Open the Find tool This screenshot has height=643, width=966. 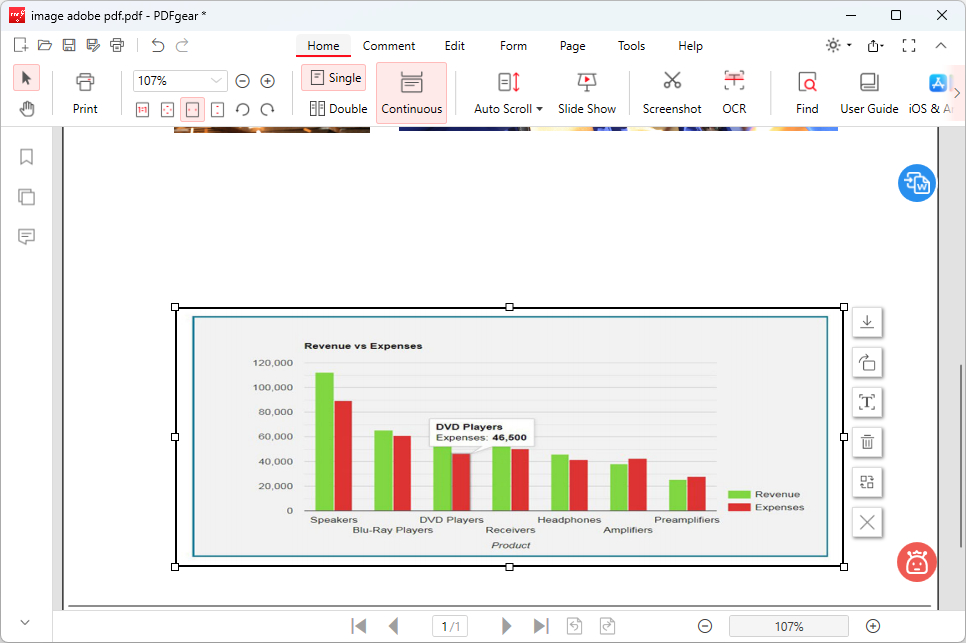click(x=807, y=94)
